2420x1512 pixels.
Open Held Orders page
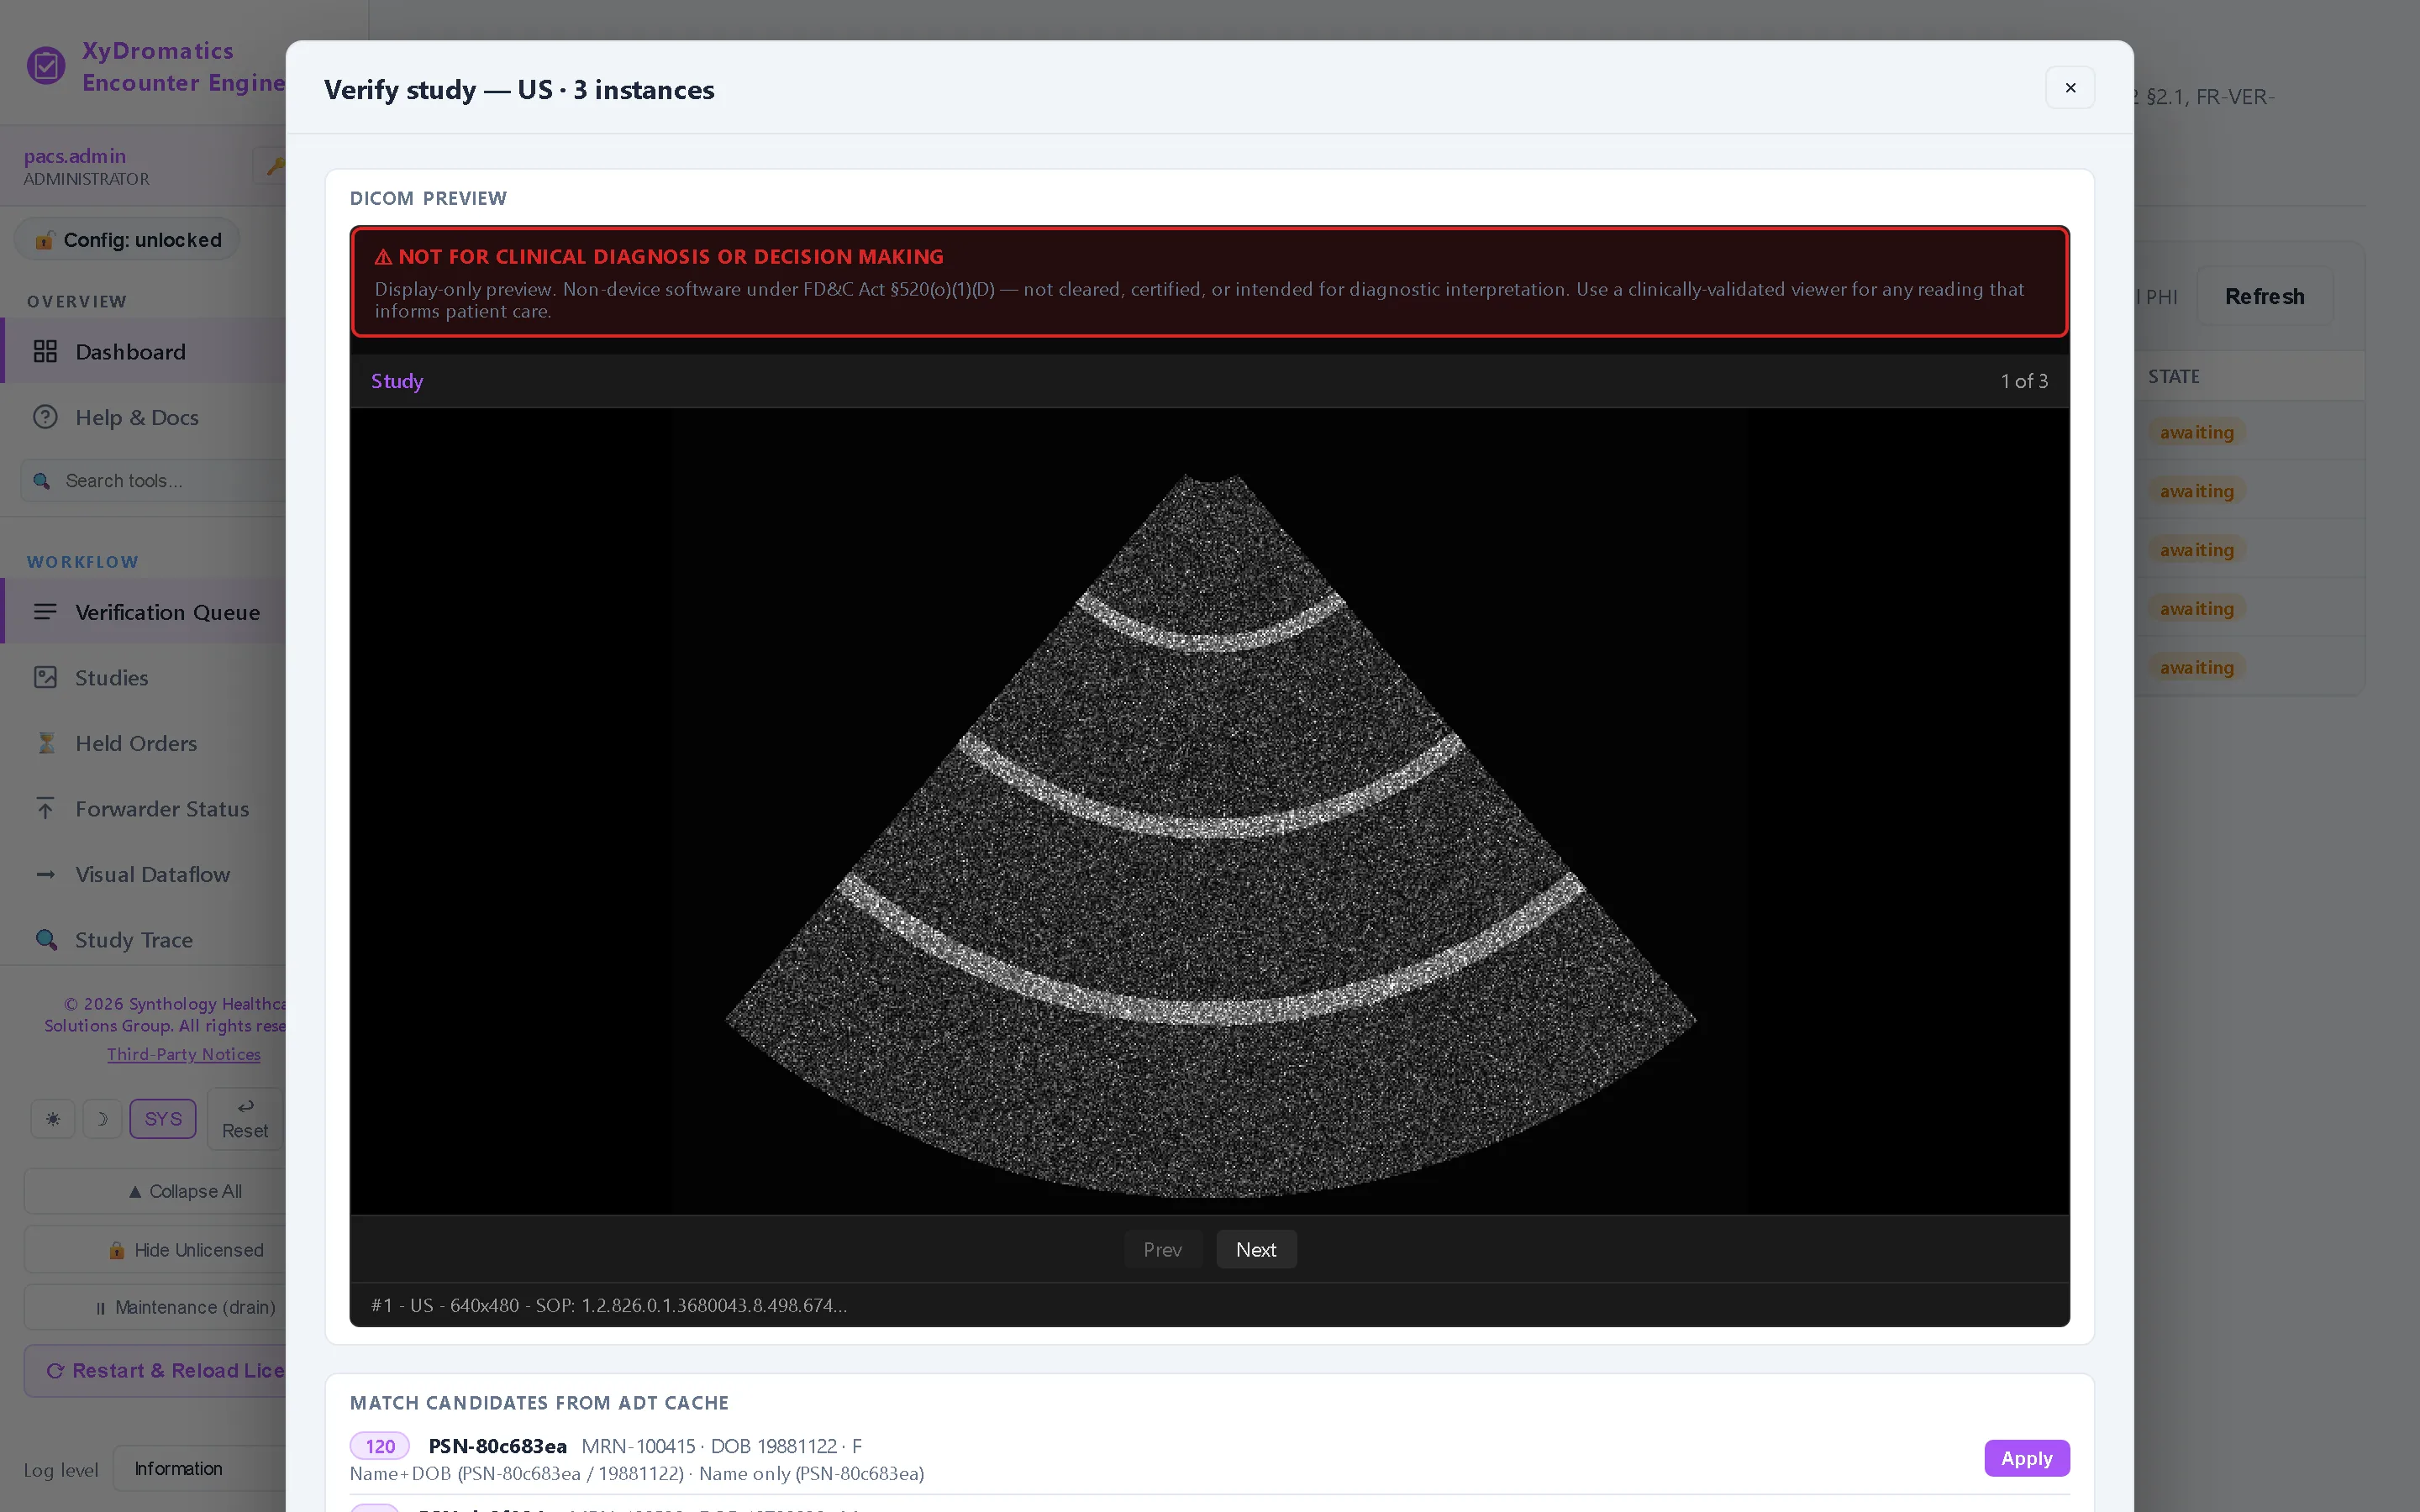(143, 743)
